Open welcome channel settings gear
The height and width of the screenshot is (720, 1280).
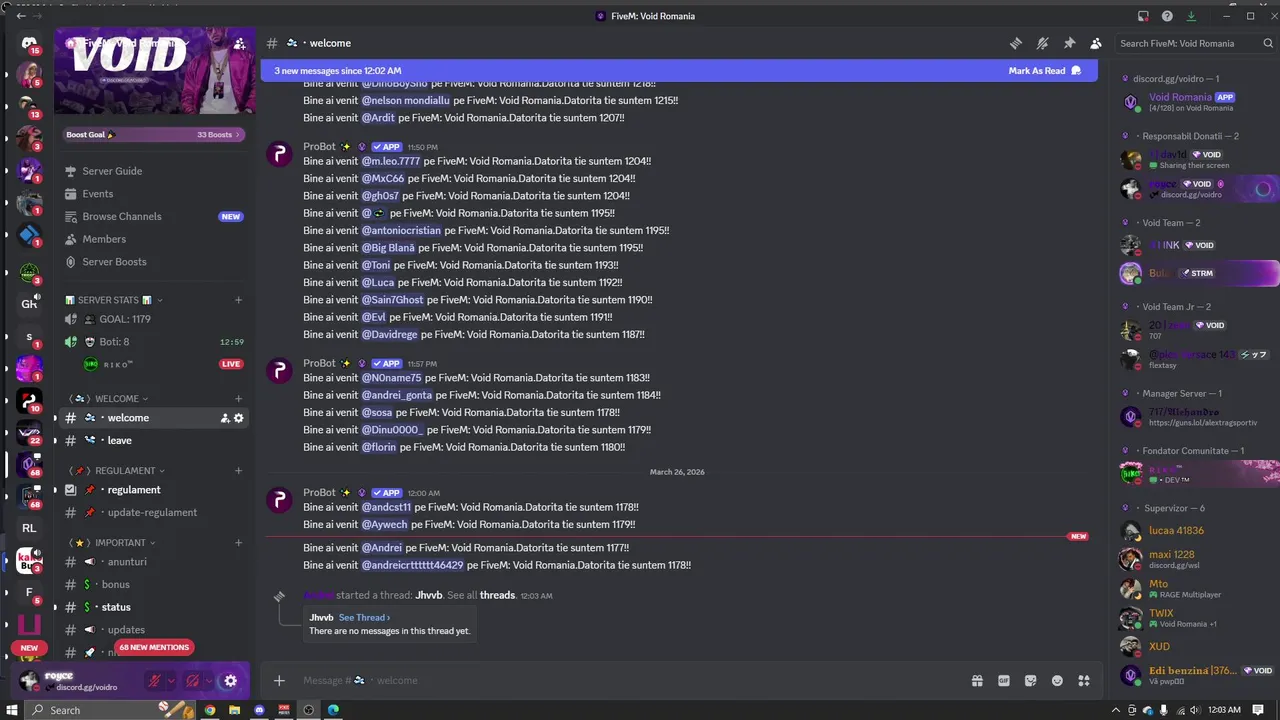click(x=238, y=418)
